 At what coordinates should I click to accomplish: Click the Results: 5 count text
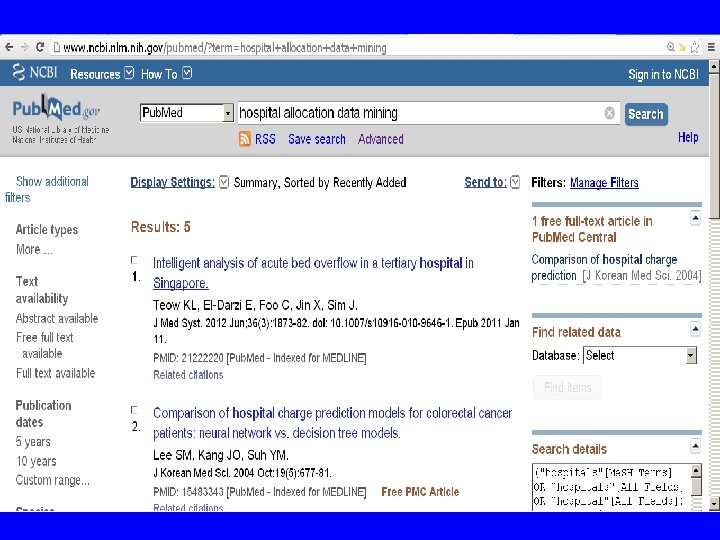(160, 227)
